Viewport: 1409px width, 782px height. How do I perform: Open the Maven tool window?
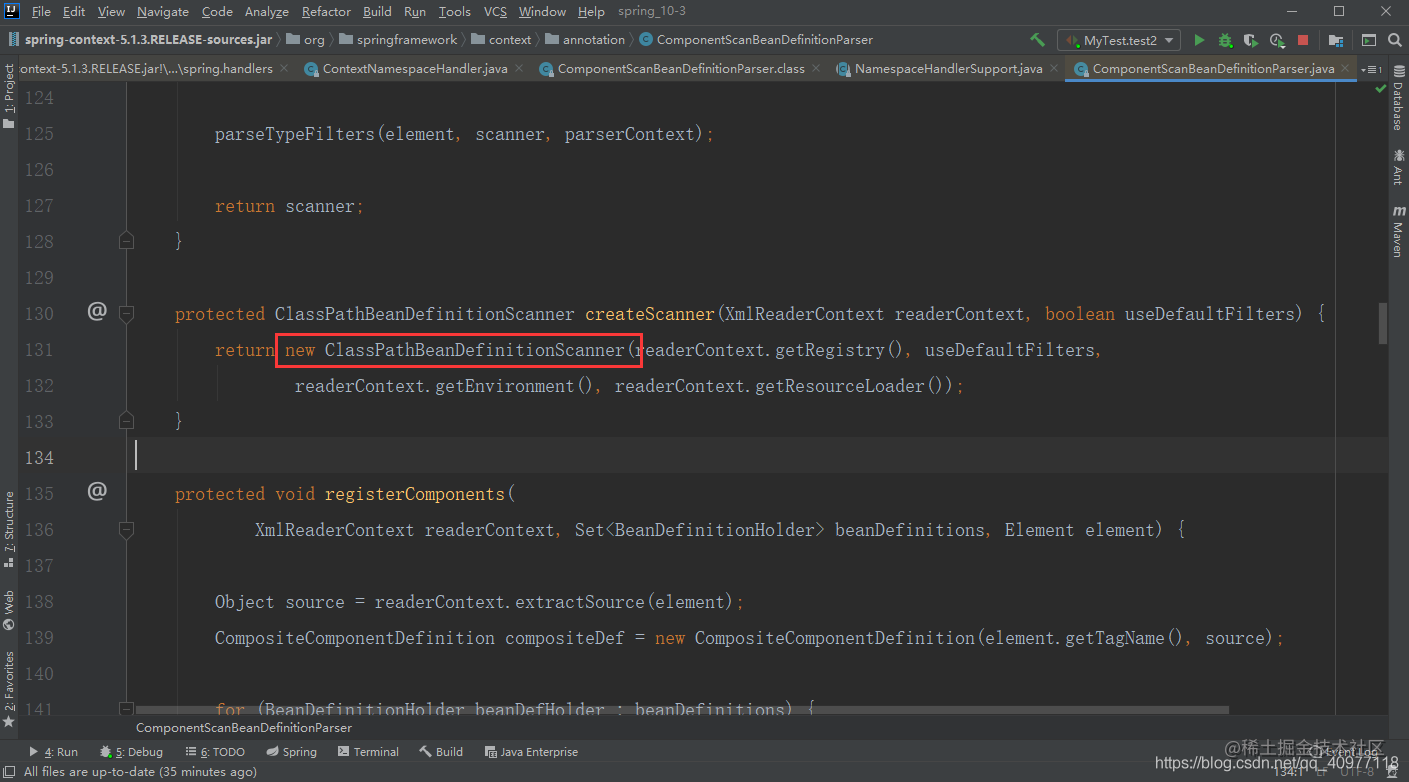[1398, 232]
